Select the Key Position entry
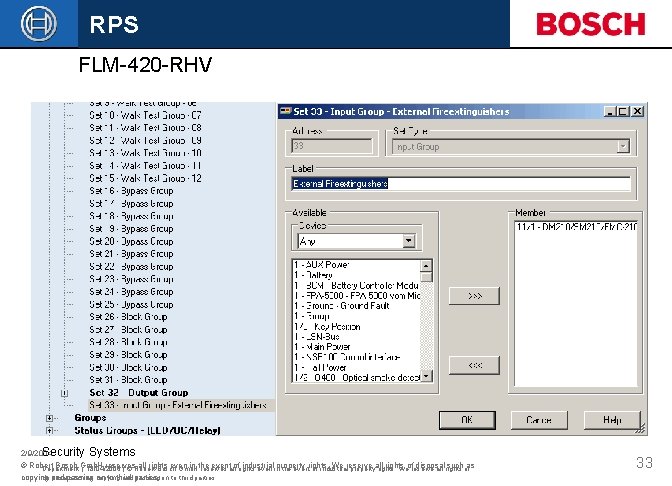 [x=327, y=327]
